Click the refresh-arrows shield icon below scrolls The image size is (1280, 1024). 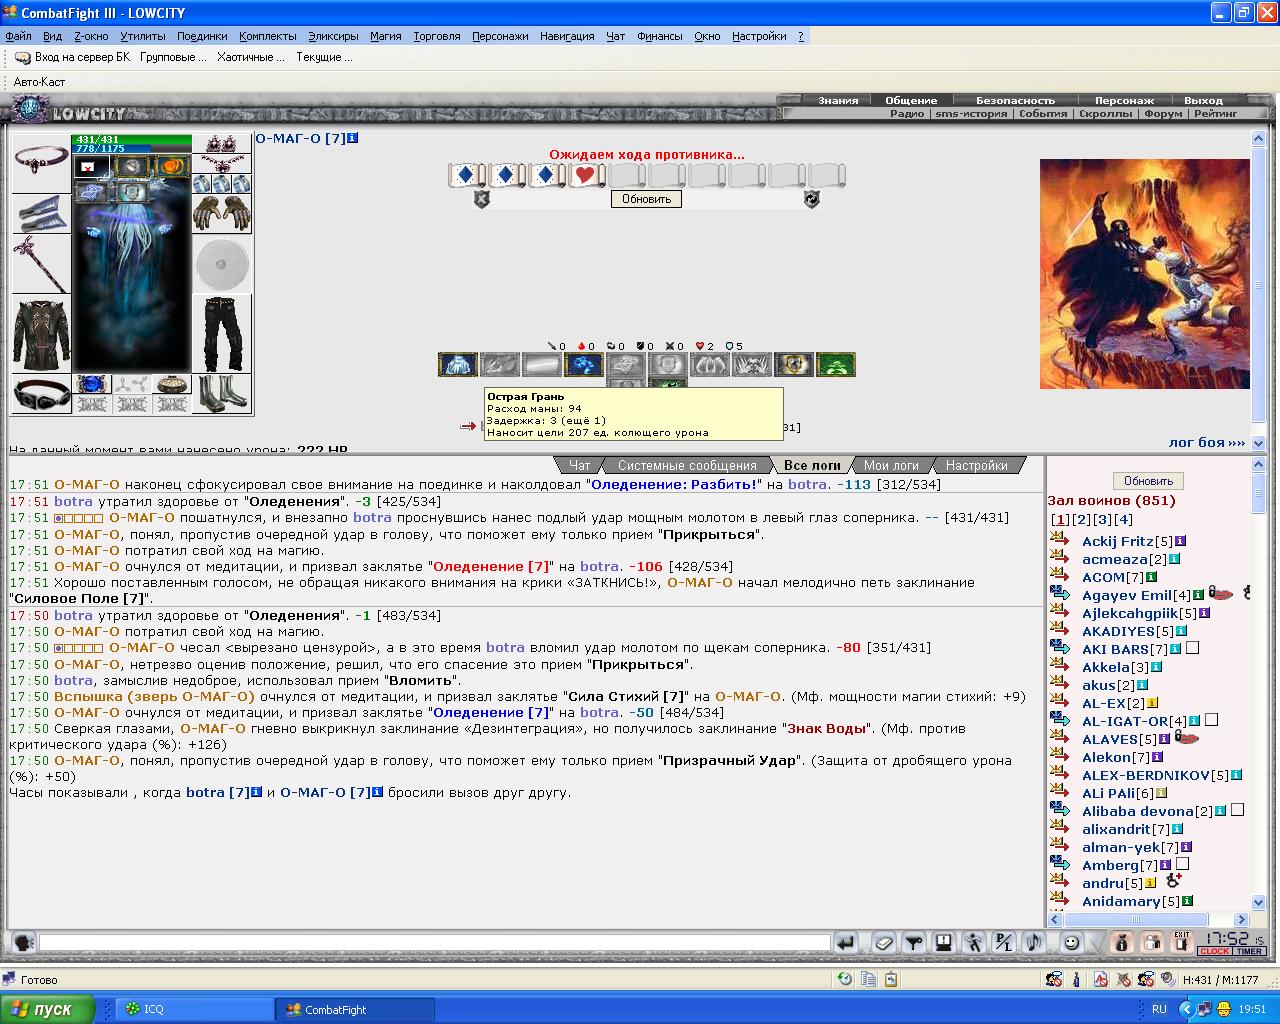pos(812,199)
